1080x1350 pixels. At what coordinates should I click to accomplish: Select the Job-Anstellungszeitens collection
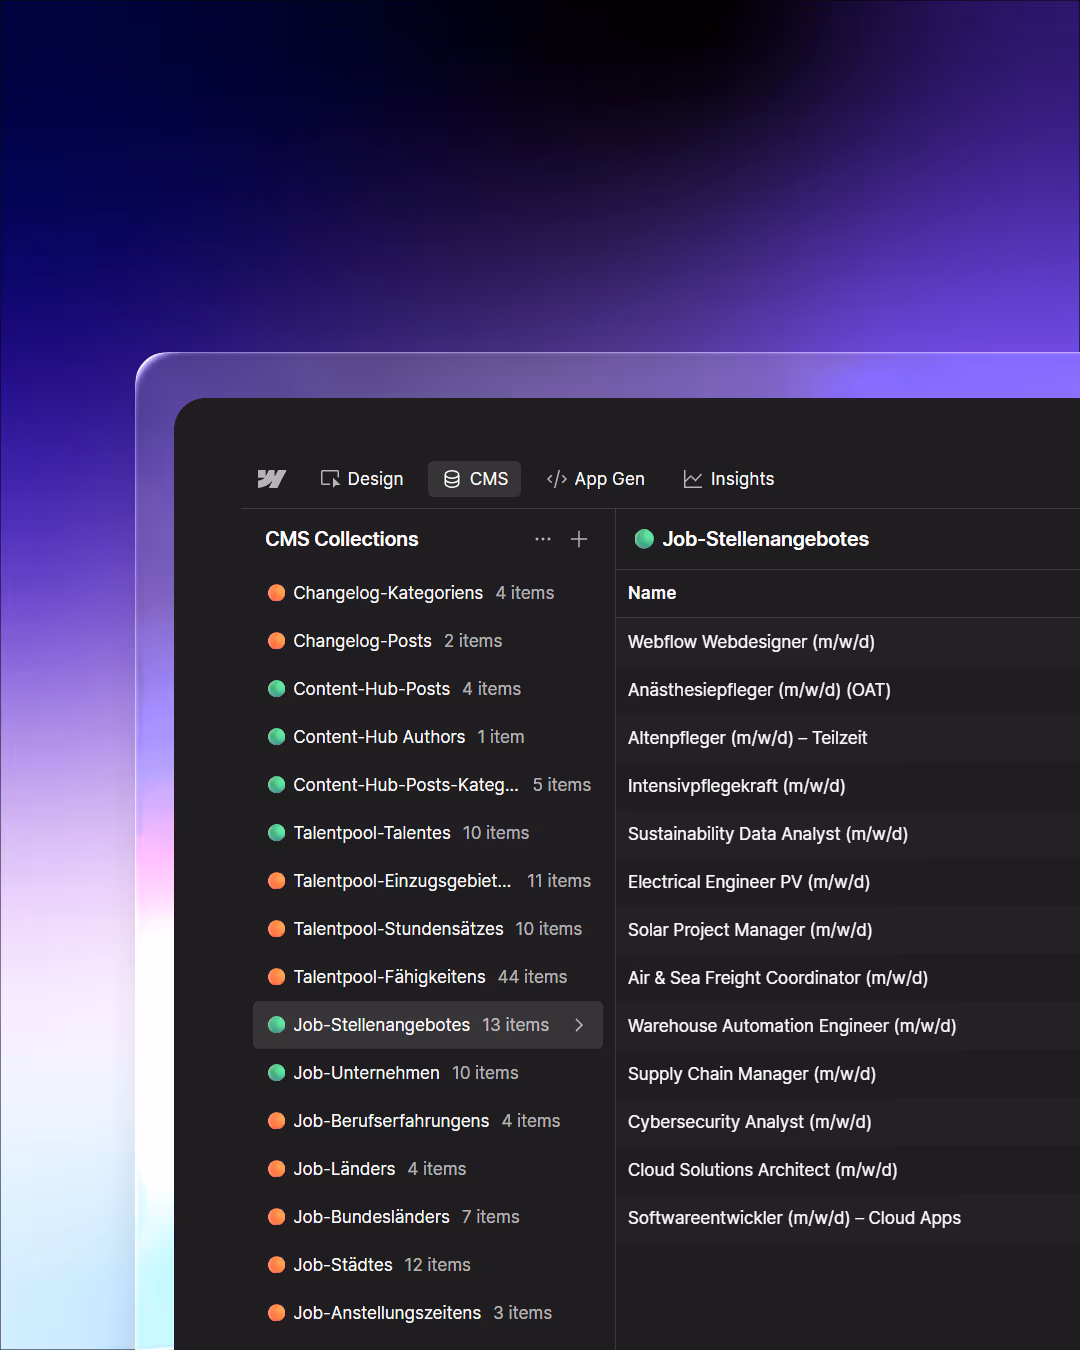pos(428,1313)
